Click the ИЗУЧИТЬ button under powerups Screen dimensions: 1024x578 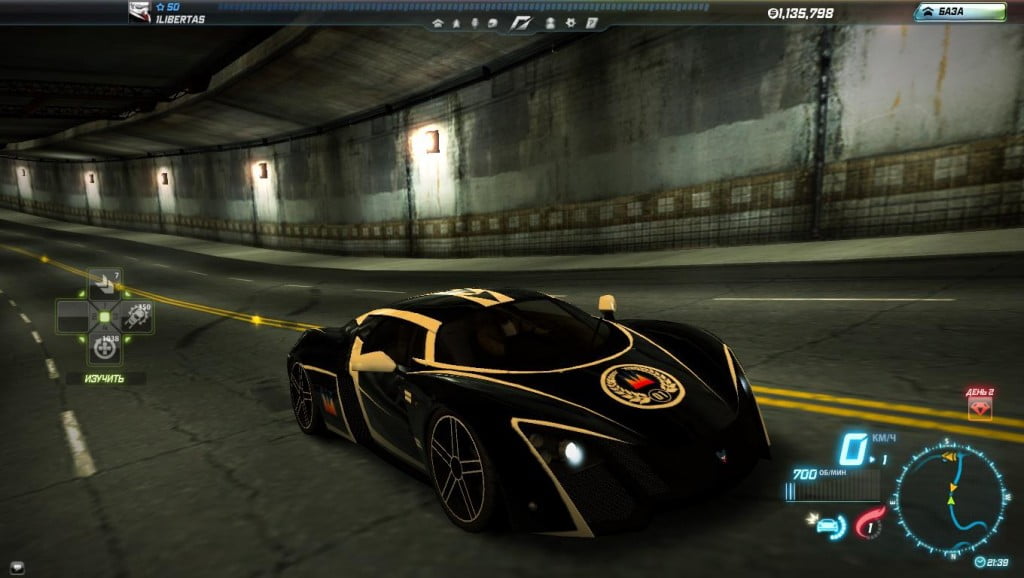(x=104, y=378)
